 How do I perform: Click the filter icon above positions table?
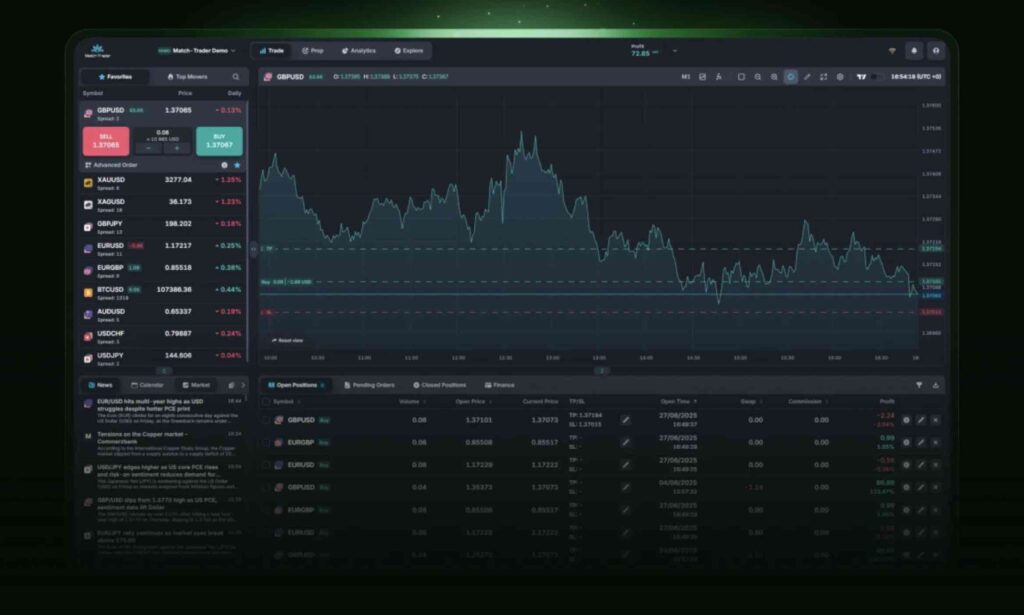(919, 385)
